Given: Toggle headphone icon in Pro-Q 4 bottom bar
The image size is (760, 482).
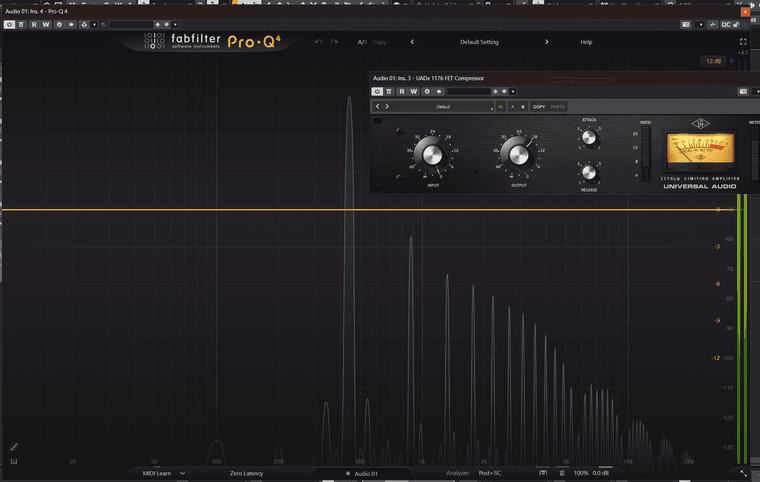Looking at the screenshot, I should (x=543, y=473).
